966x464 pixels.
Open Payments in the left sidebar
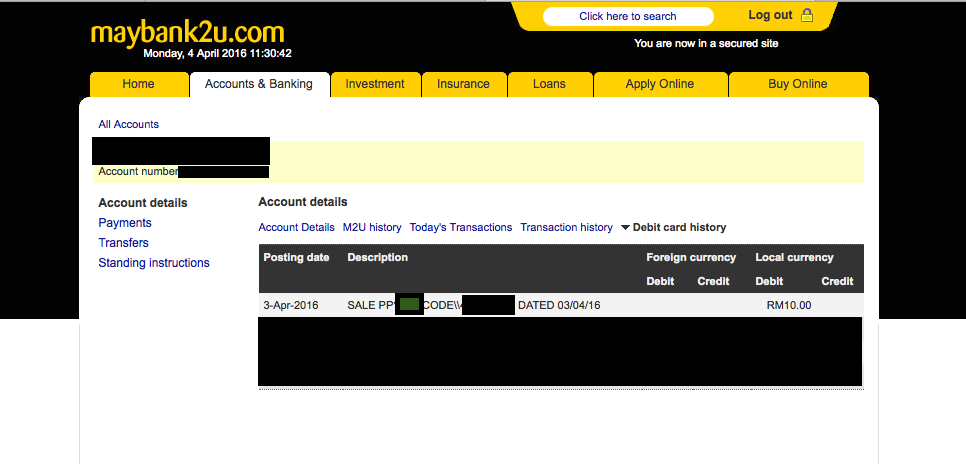click(125, 223)
